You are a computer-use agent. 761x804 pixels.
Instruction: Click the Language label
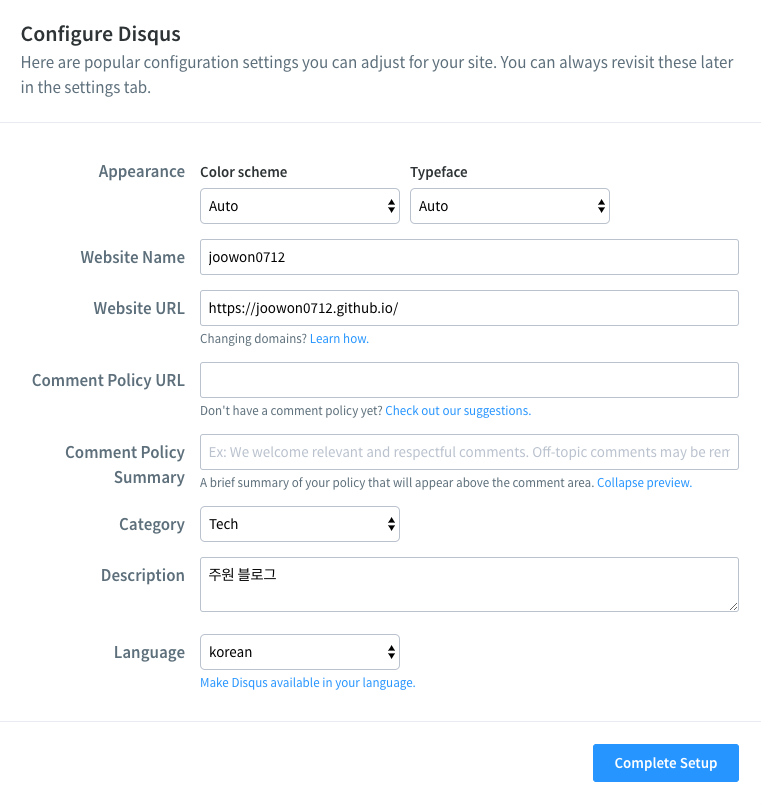[149, 653]
